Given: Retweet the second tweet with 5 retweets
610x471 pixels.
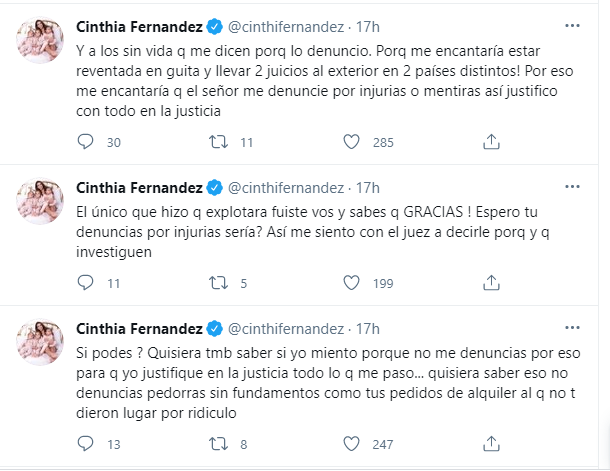Looking at the screenshot, I should tap(215, 284).
